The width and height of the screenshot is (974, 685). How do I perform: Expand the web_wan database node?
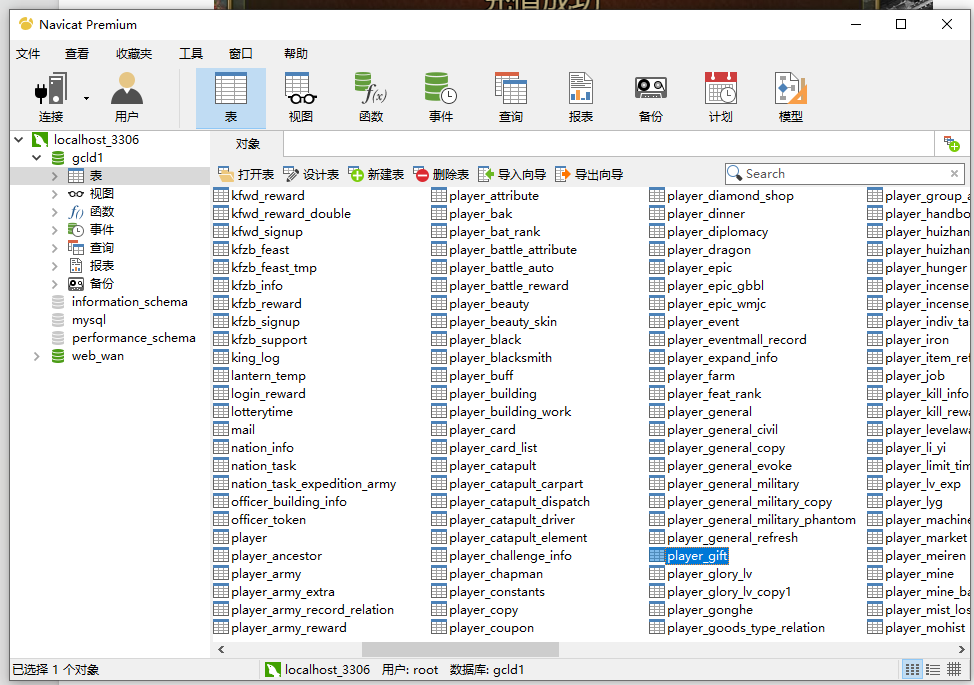37,356
